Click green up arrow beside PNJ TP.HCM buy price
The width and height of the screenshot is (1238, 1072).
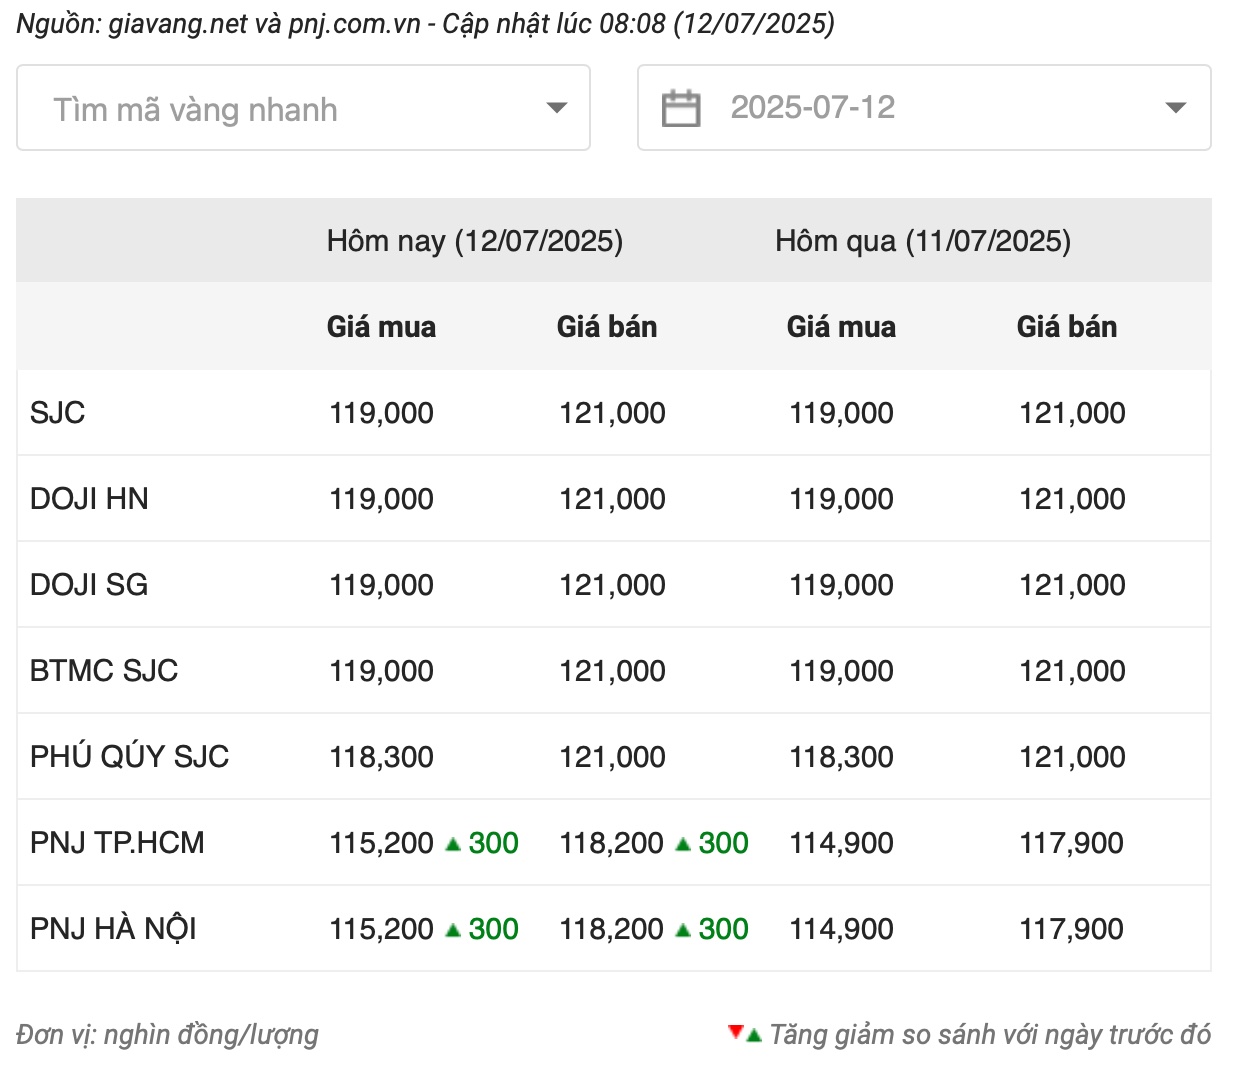click(x=453, y=844)
